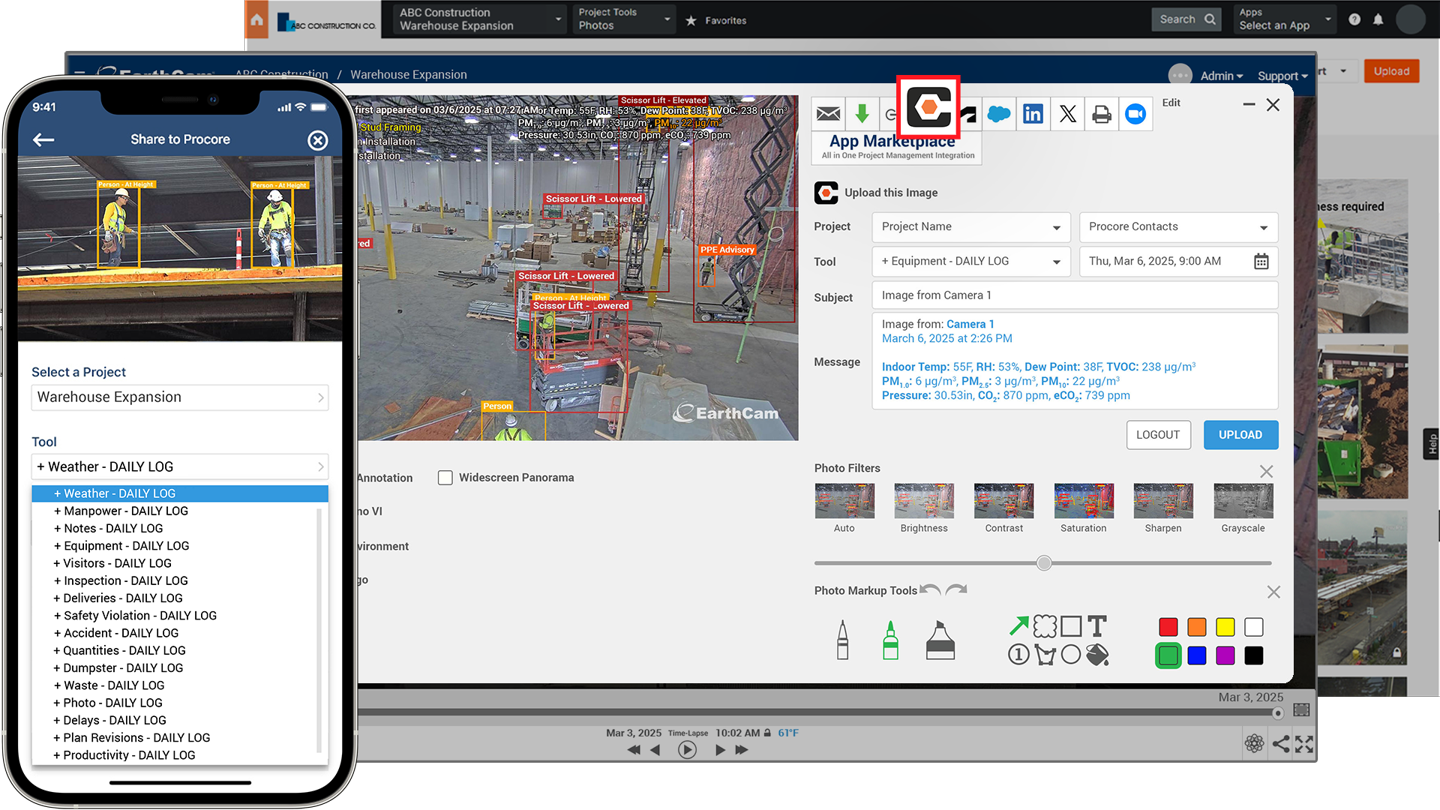Enter fullscreen mode in player
The width and height of the screenshot is (1440, 810).
point(1304,743)
